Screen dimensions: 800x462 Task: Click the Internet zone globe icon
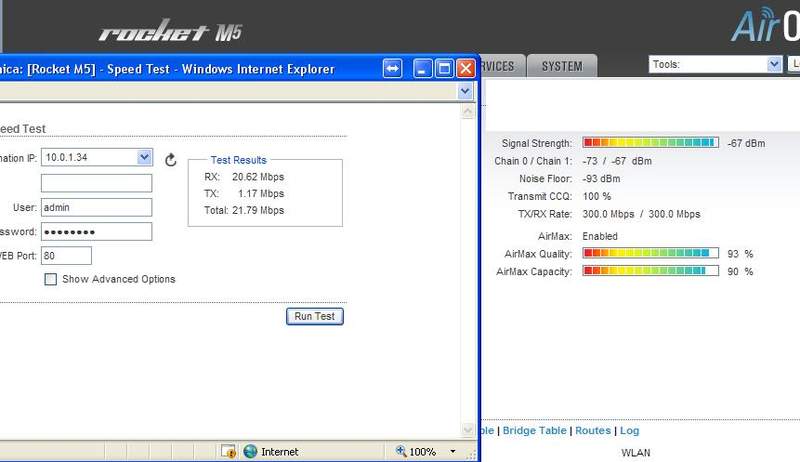250,451
